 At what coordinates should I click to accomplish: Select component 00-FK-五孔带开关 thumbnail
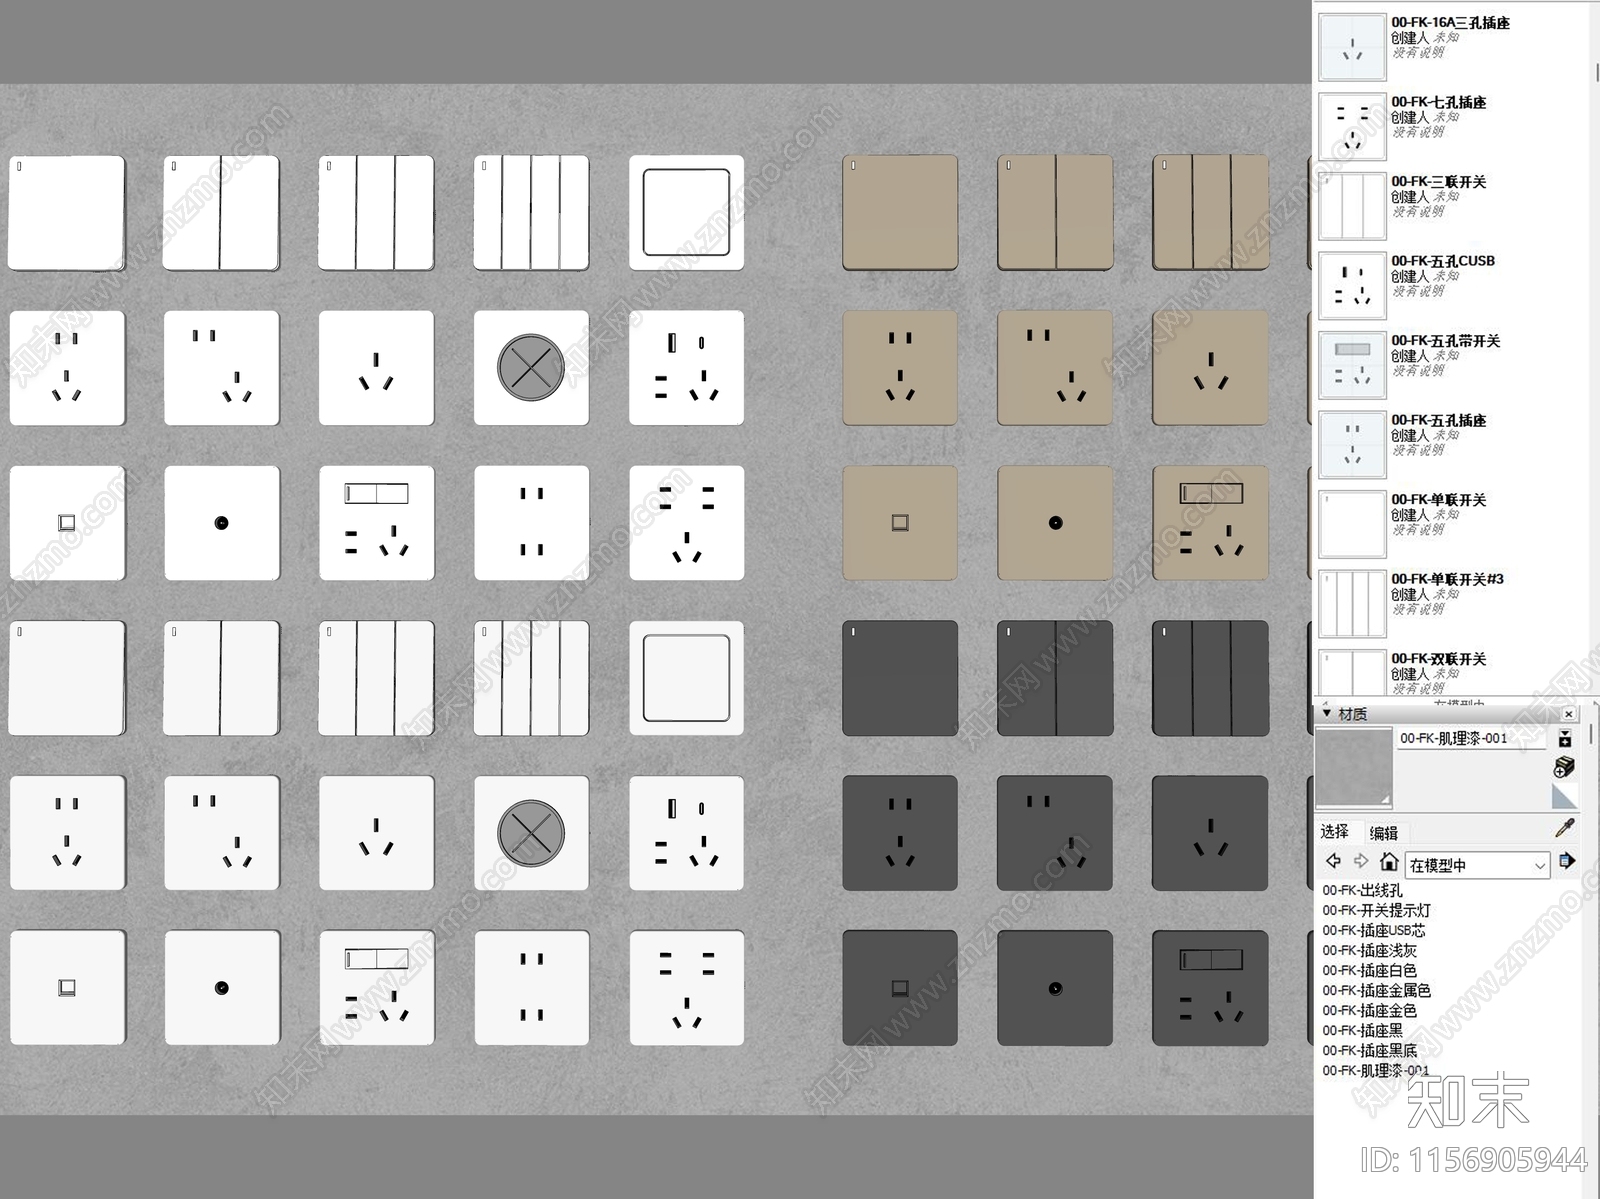click(x=1352, y=365)
